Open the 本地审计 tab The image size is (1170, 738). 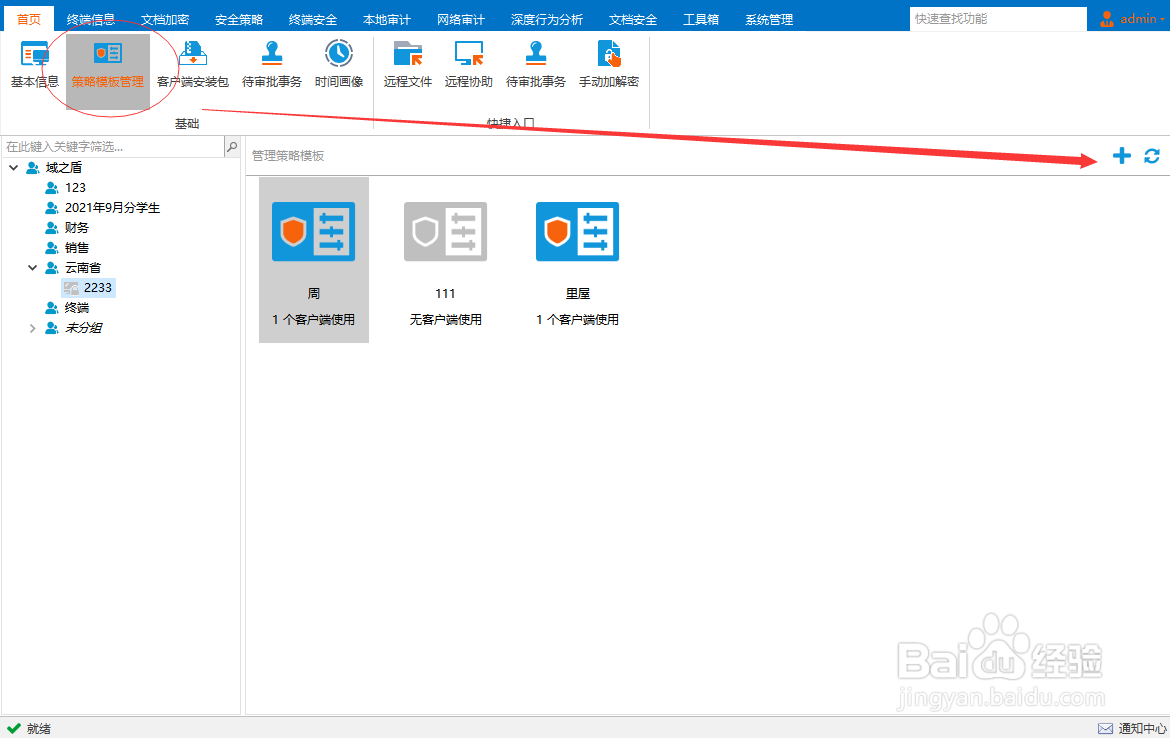[387, 19]
